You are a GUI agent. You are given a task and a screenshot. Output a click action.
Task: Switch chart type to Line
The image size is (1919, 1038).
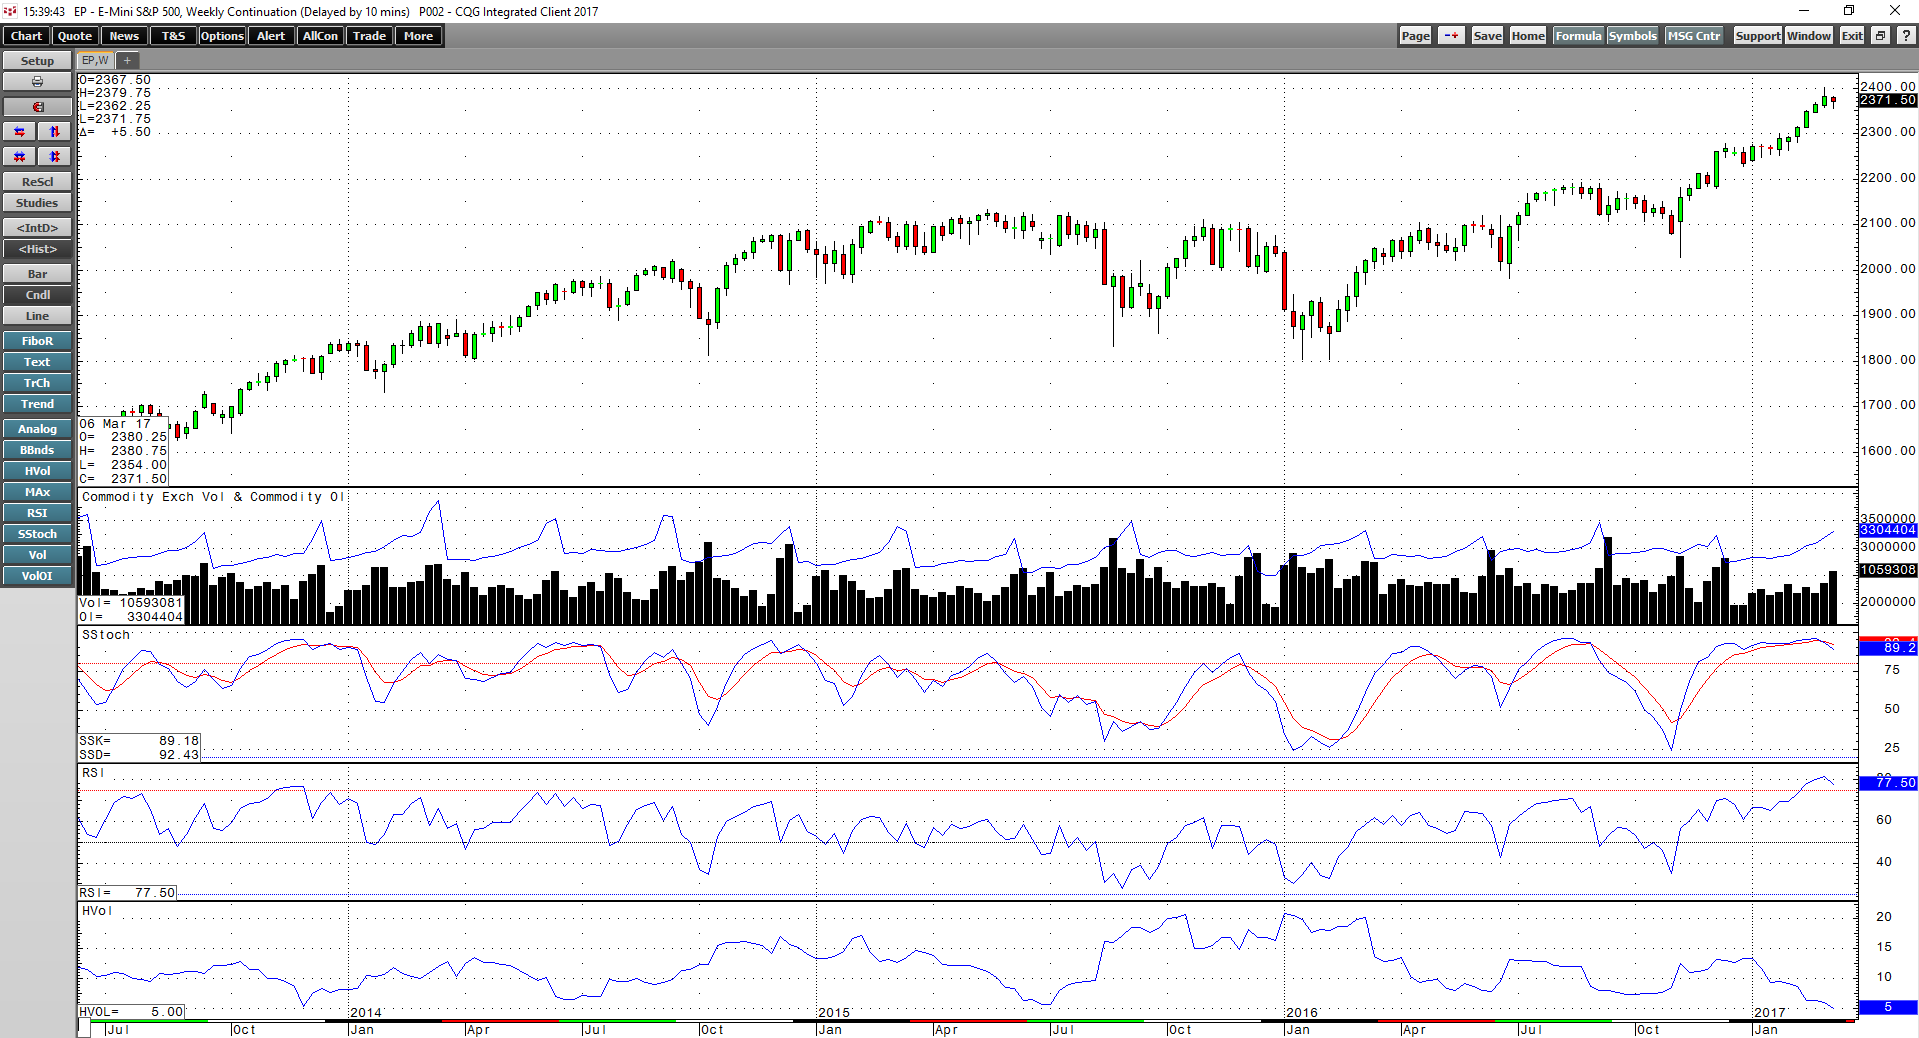tap(37, 316)
